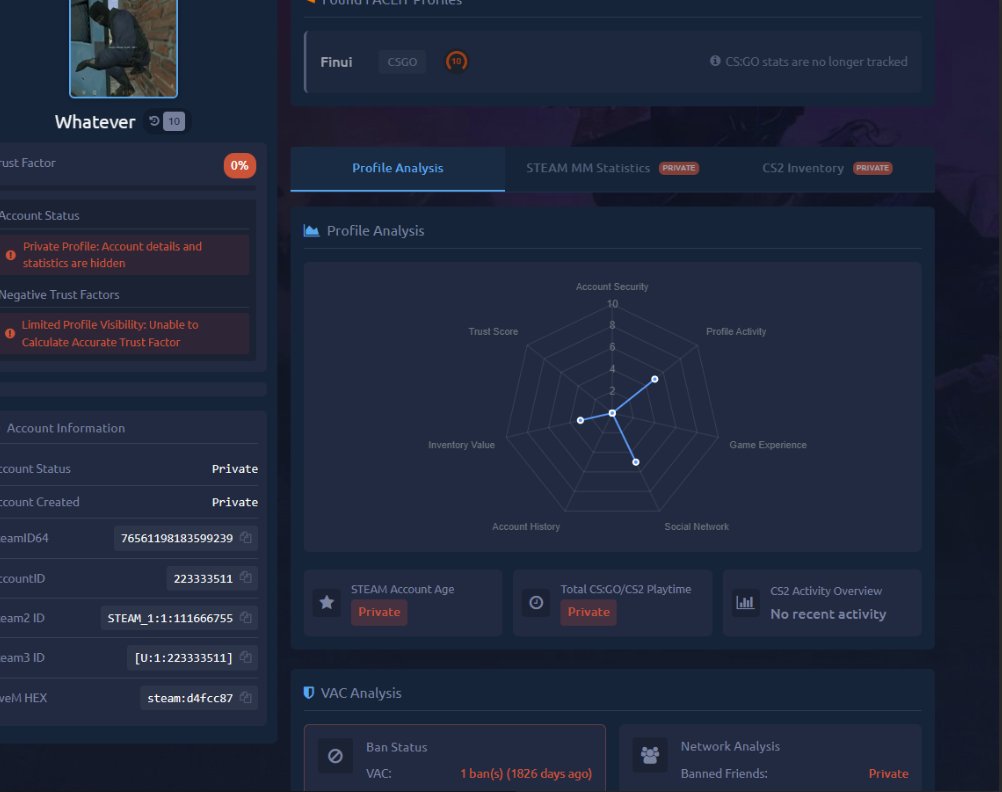This screenshot has width=1002, height=792.
Task: Click the Account Status Private value
Action: (235, 469)
